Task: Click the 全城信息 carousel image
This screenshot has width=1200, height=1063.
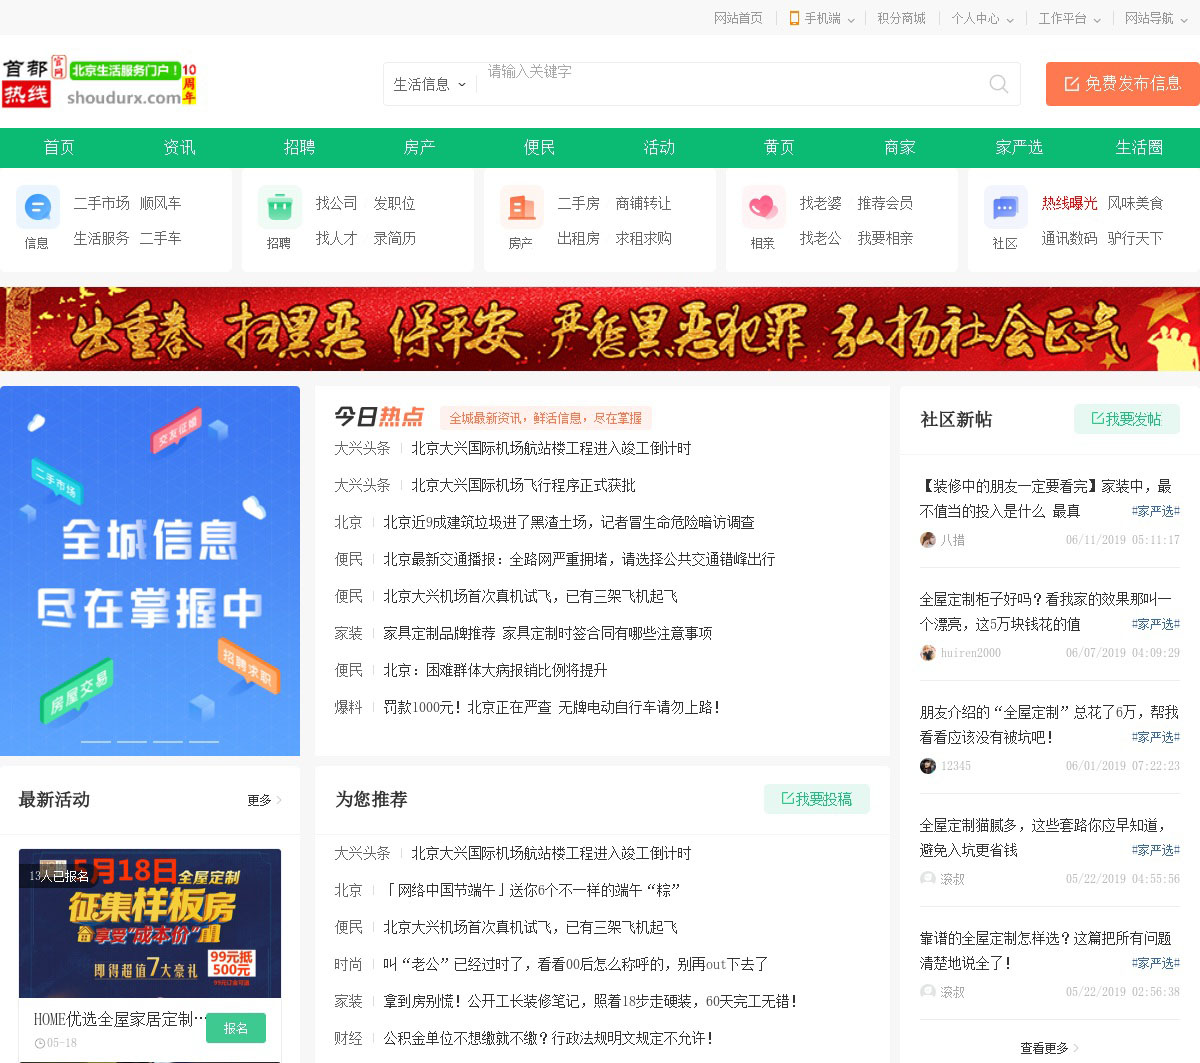Action: point(150,571)
